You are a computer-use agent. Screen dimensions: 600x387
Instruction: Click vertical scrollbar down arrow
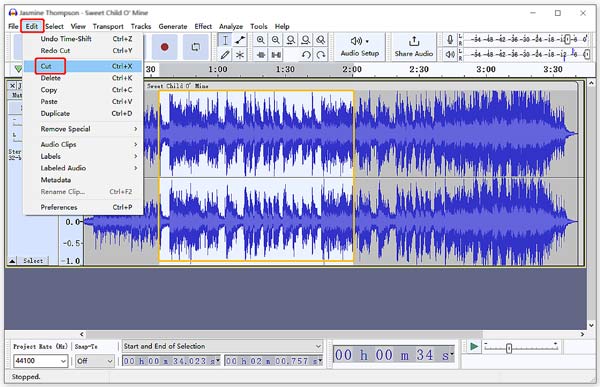[x=591, y=325]
